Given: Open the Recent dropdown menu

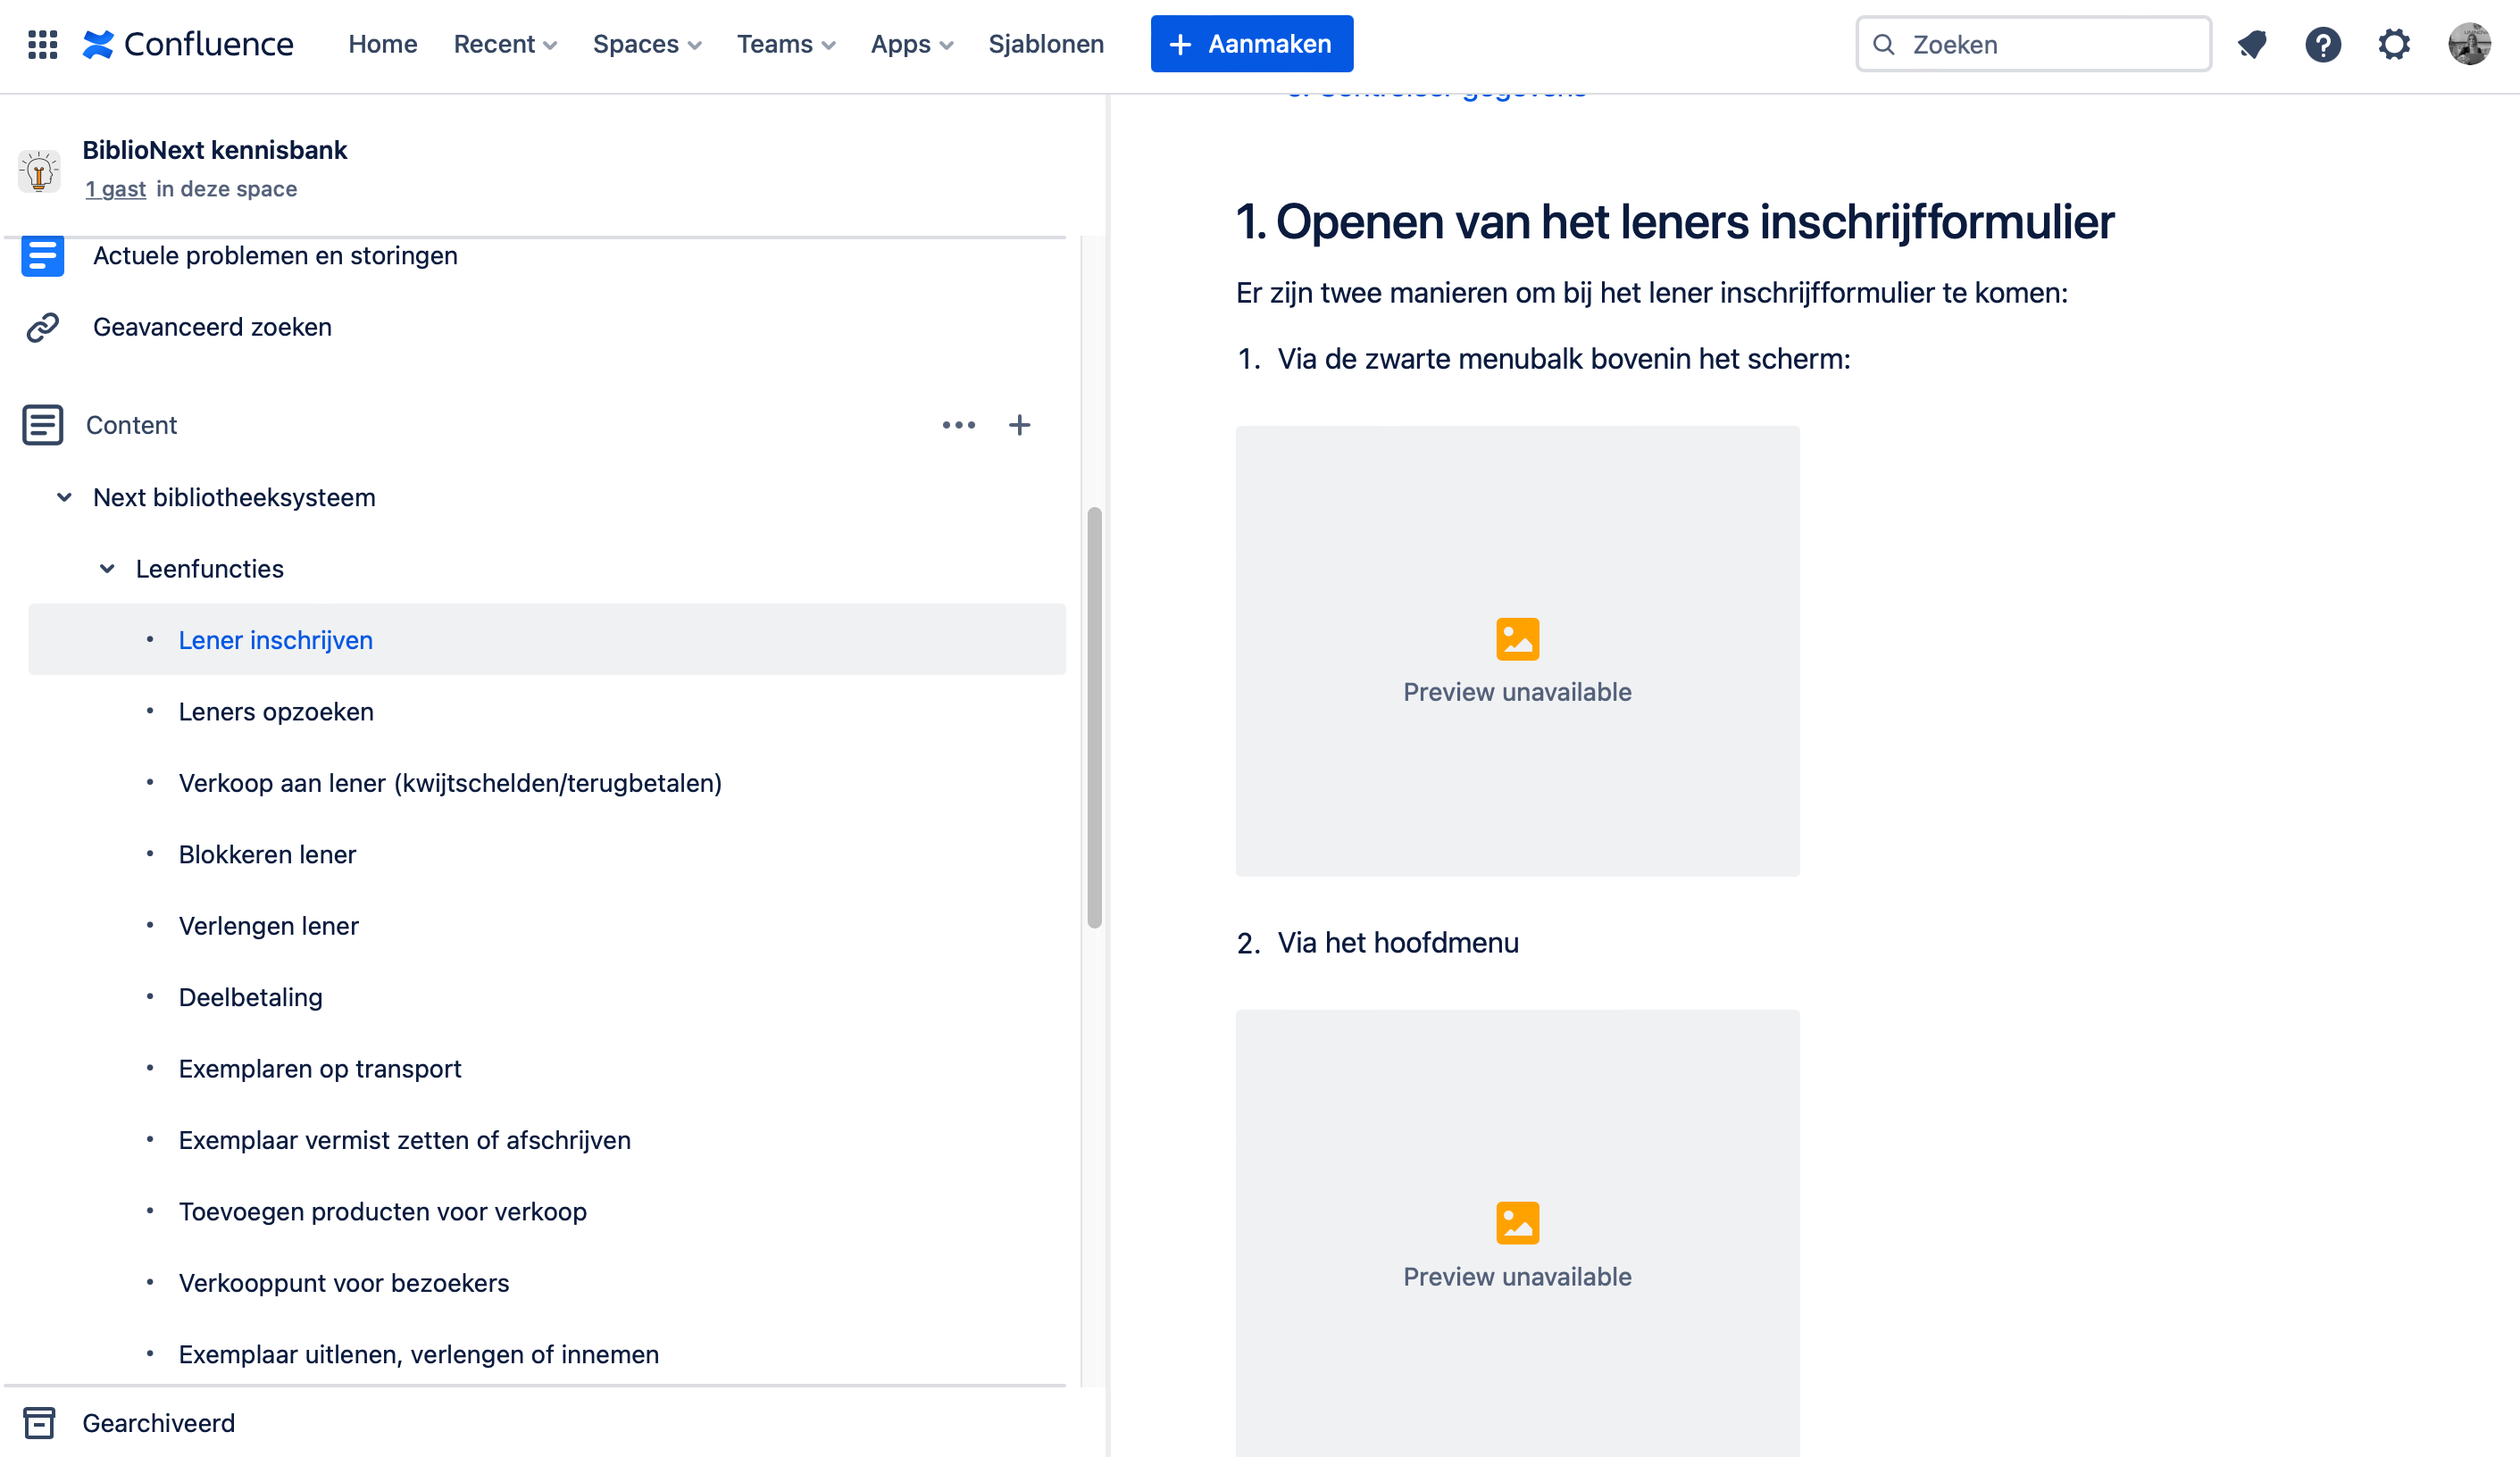Looking at the screenshot, I should coord(505,44).
